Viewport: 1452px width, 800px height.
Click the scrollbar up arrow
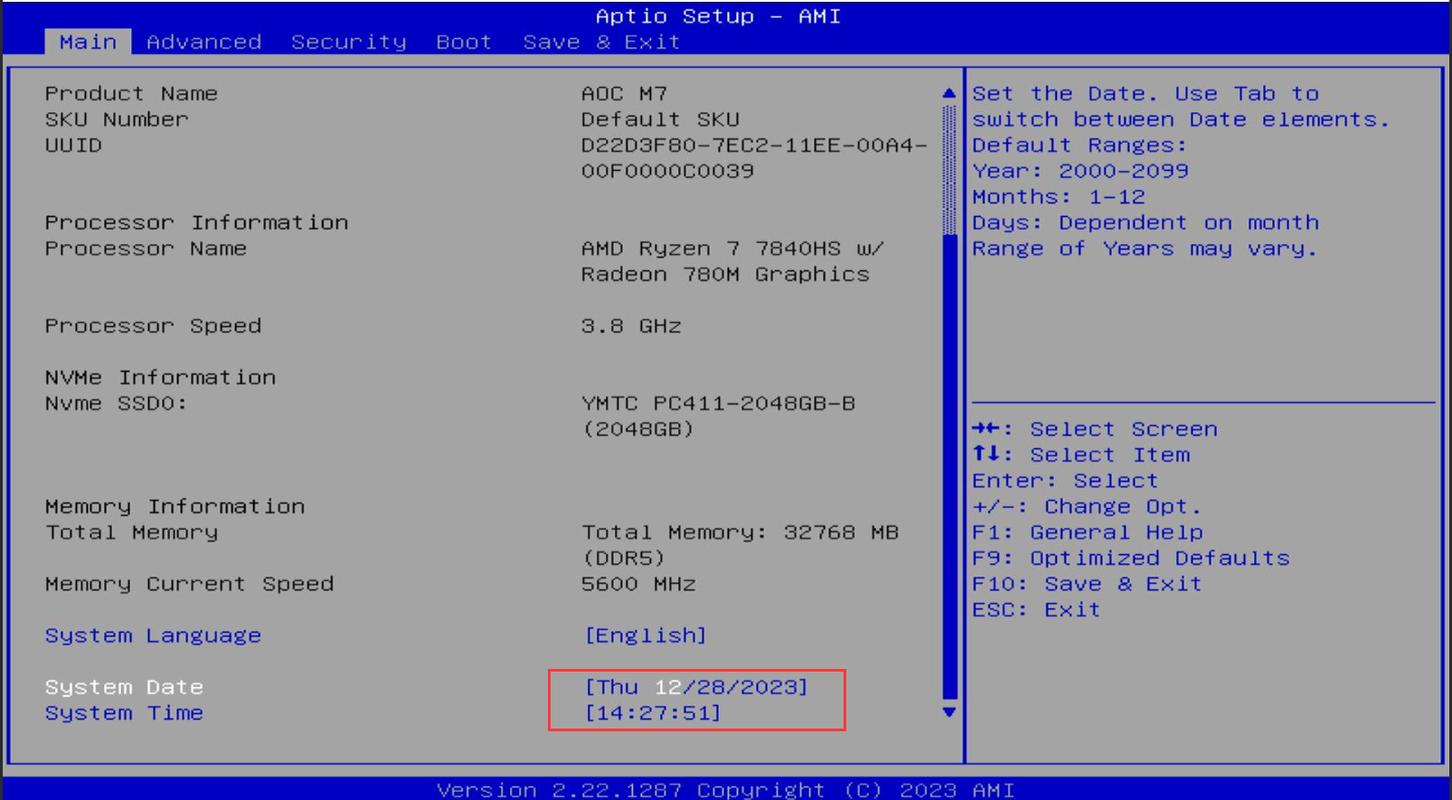click(x=950, y=94)
